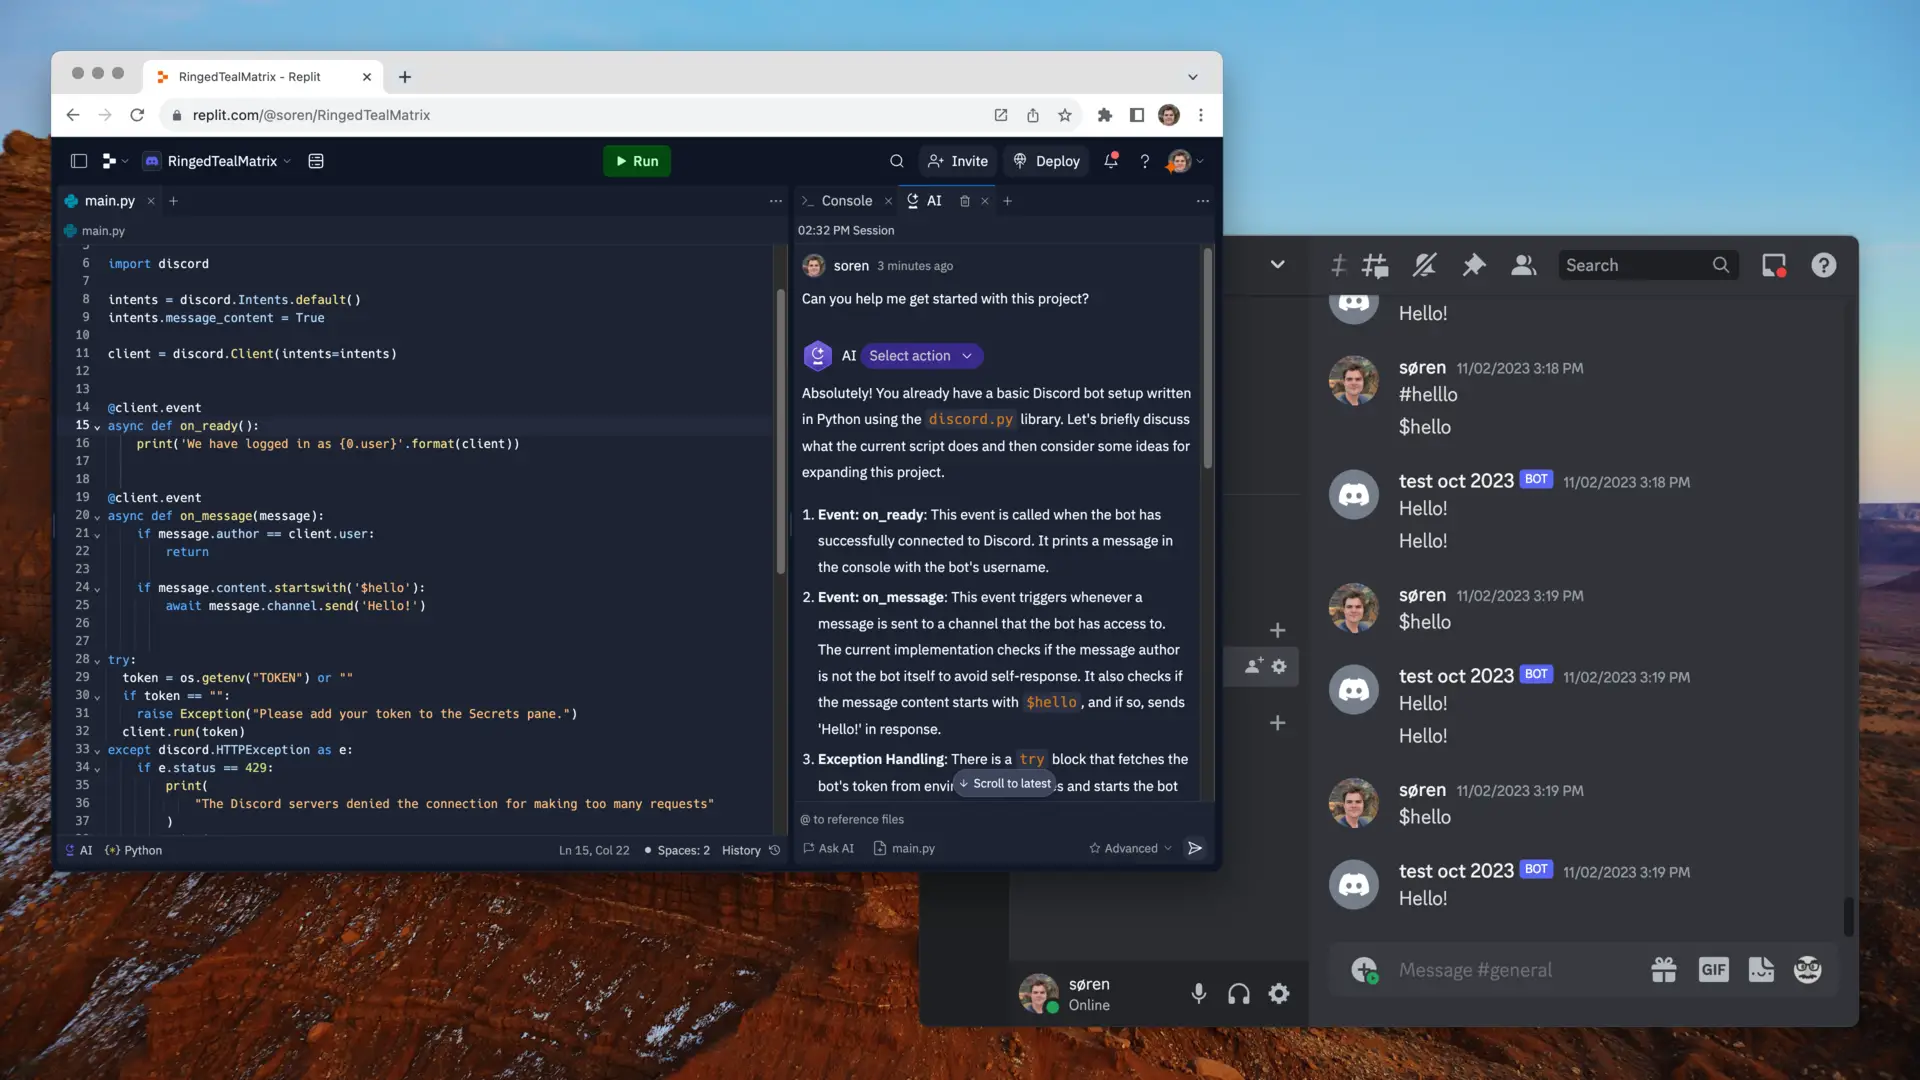The width and height of the screenshot is (1920, 1080).
Task: Click the Python language indicator in status bar
Action: tap(142, 851)
